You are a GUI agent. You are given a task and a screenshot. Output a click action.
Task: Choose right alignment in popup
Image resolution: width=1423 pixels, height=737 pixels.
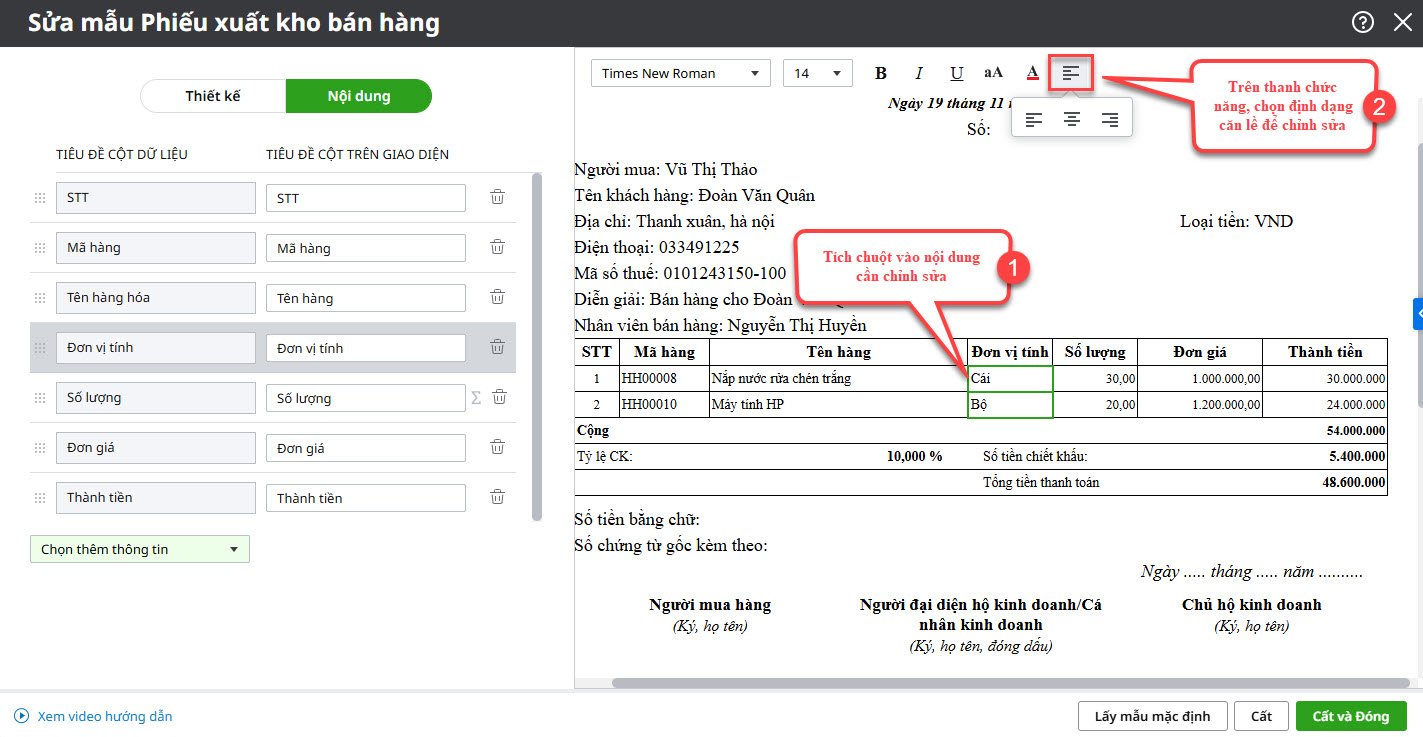click(x=1109, y=119)
